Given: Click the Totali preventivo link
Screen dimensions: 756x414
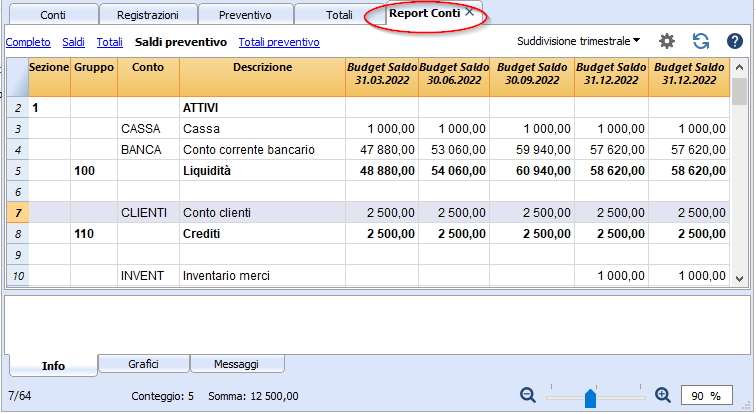Looking at the screenshot, I should 279,42.
